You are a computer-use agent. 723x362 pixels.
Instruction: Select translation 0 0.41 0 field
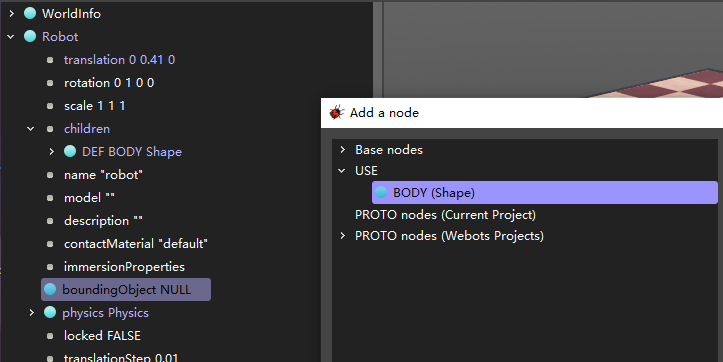click(x=119, y=60)
